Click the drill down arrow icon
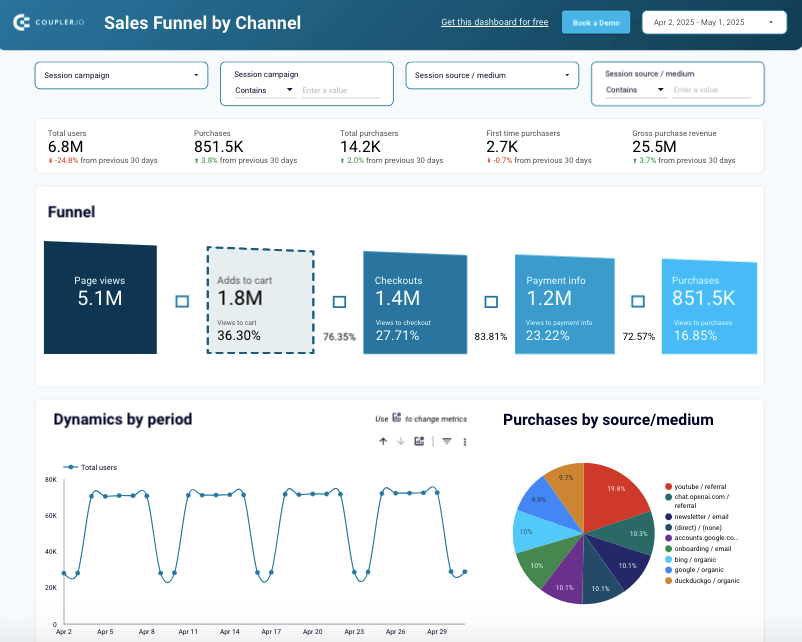 pos(401,441)
